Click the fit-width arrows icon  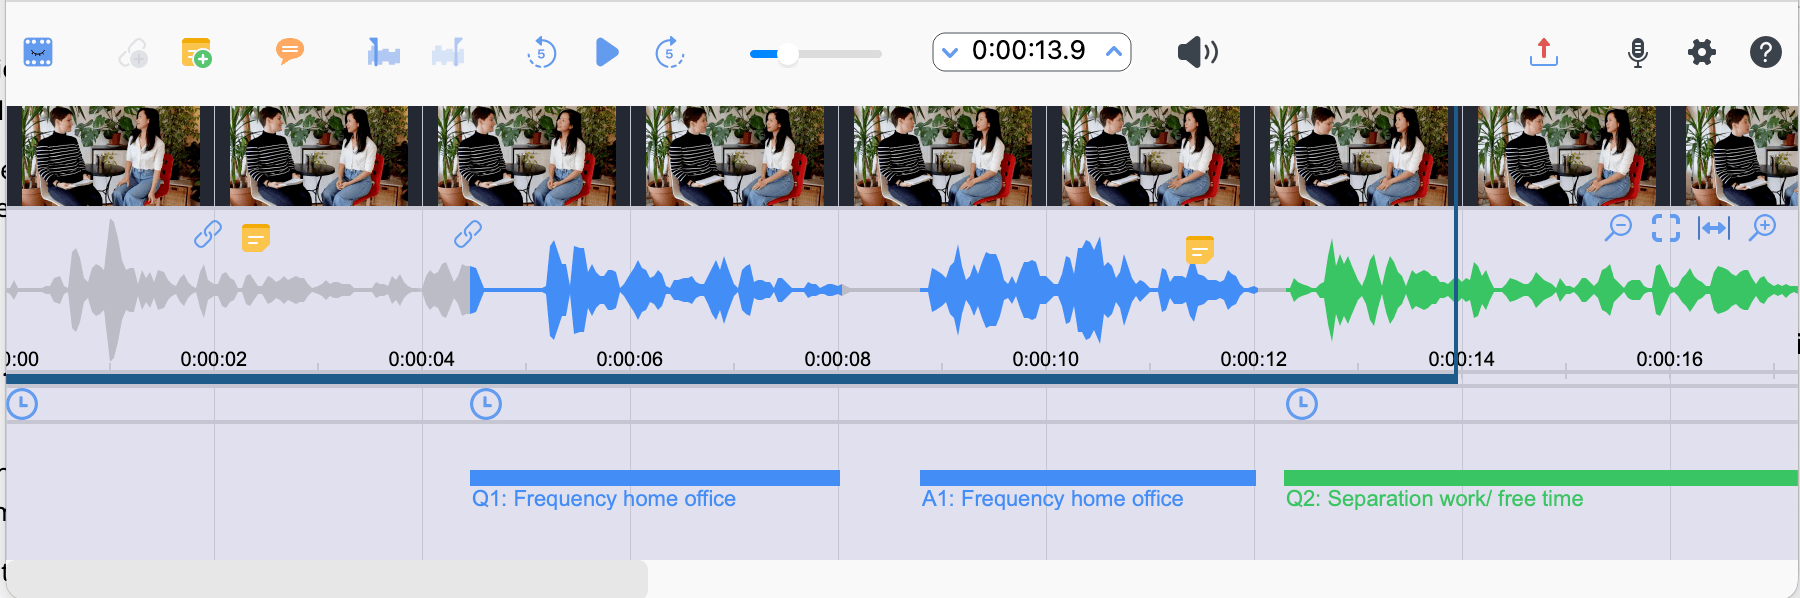click(1714, 228)
